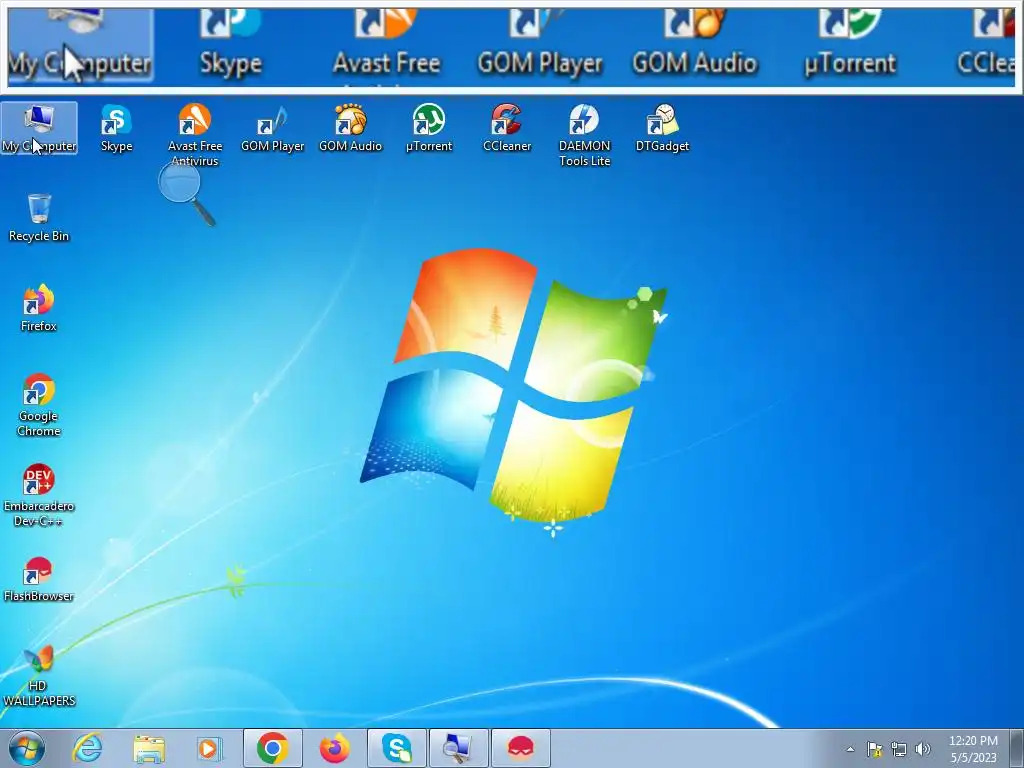
Task: Open Windows Media Player from taskbar
Action: [210, 748]
